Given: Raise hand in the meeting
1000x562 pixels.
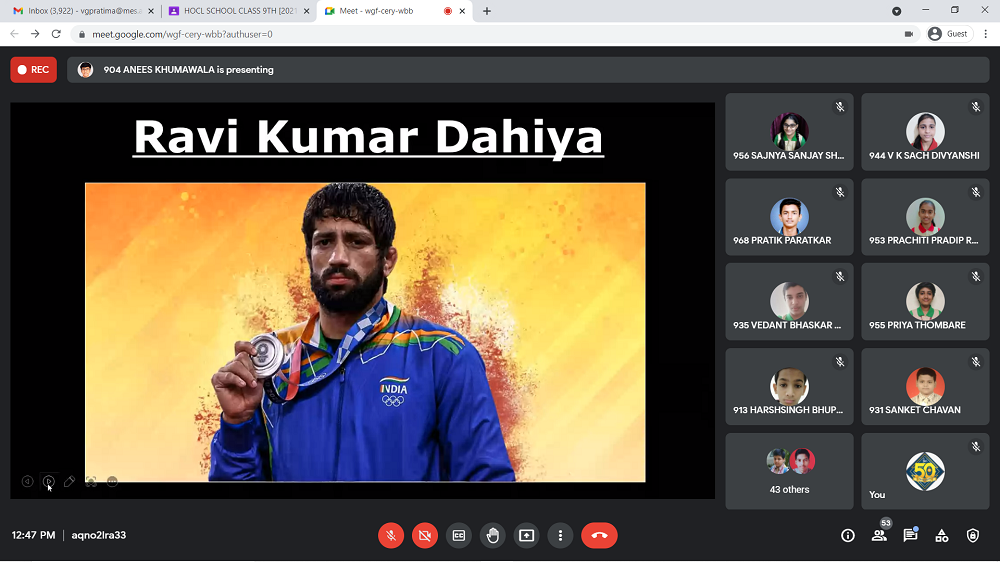Looking at the screenshot, I should pyautogui.click(x=493, y=535).
